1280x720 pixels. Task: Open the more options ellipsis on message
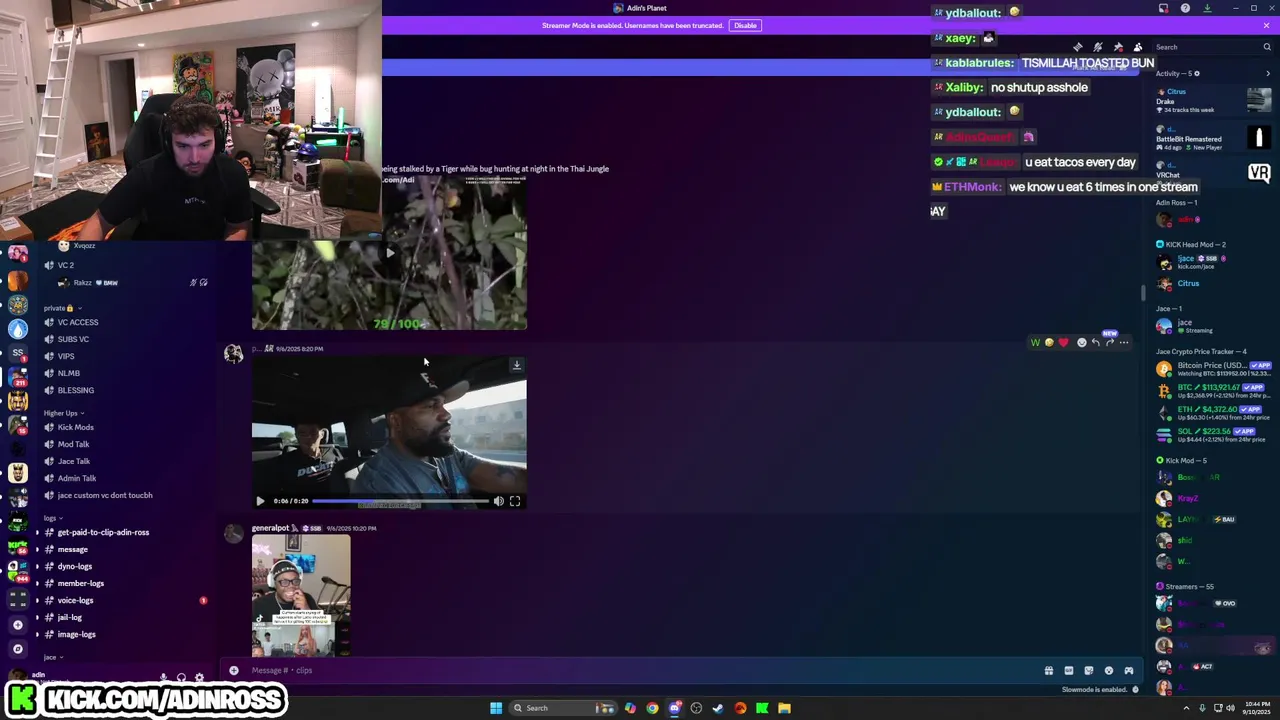(x=1124, y=342)
